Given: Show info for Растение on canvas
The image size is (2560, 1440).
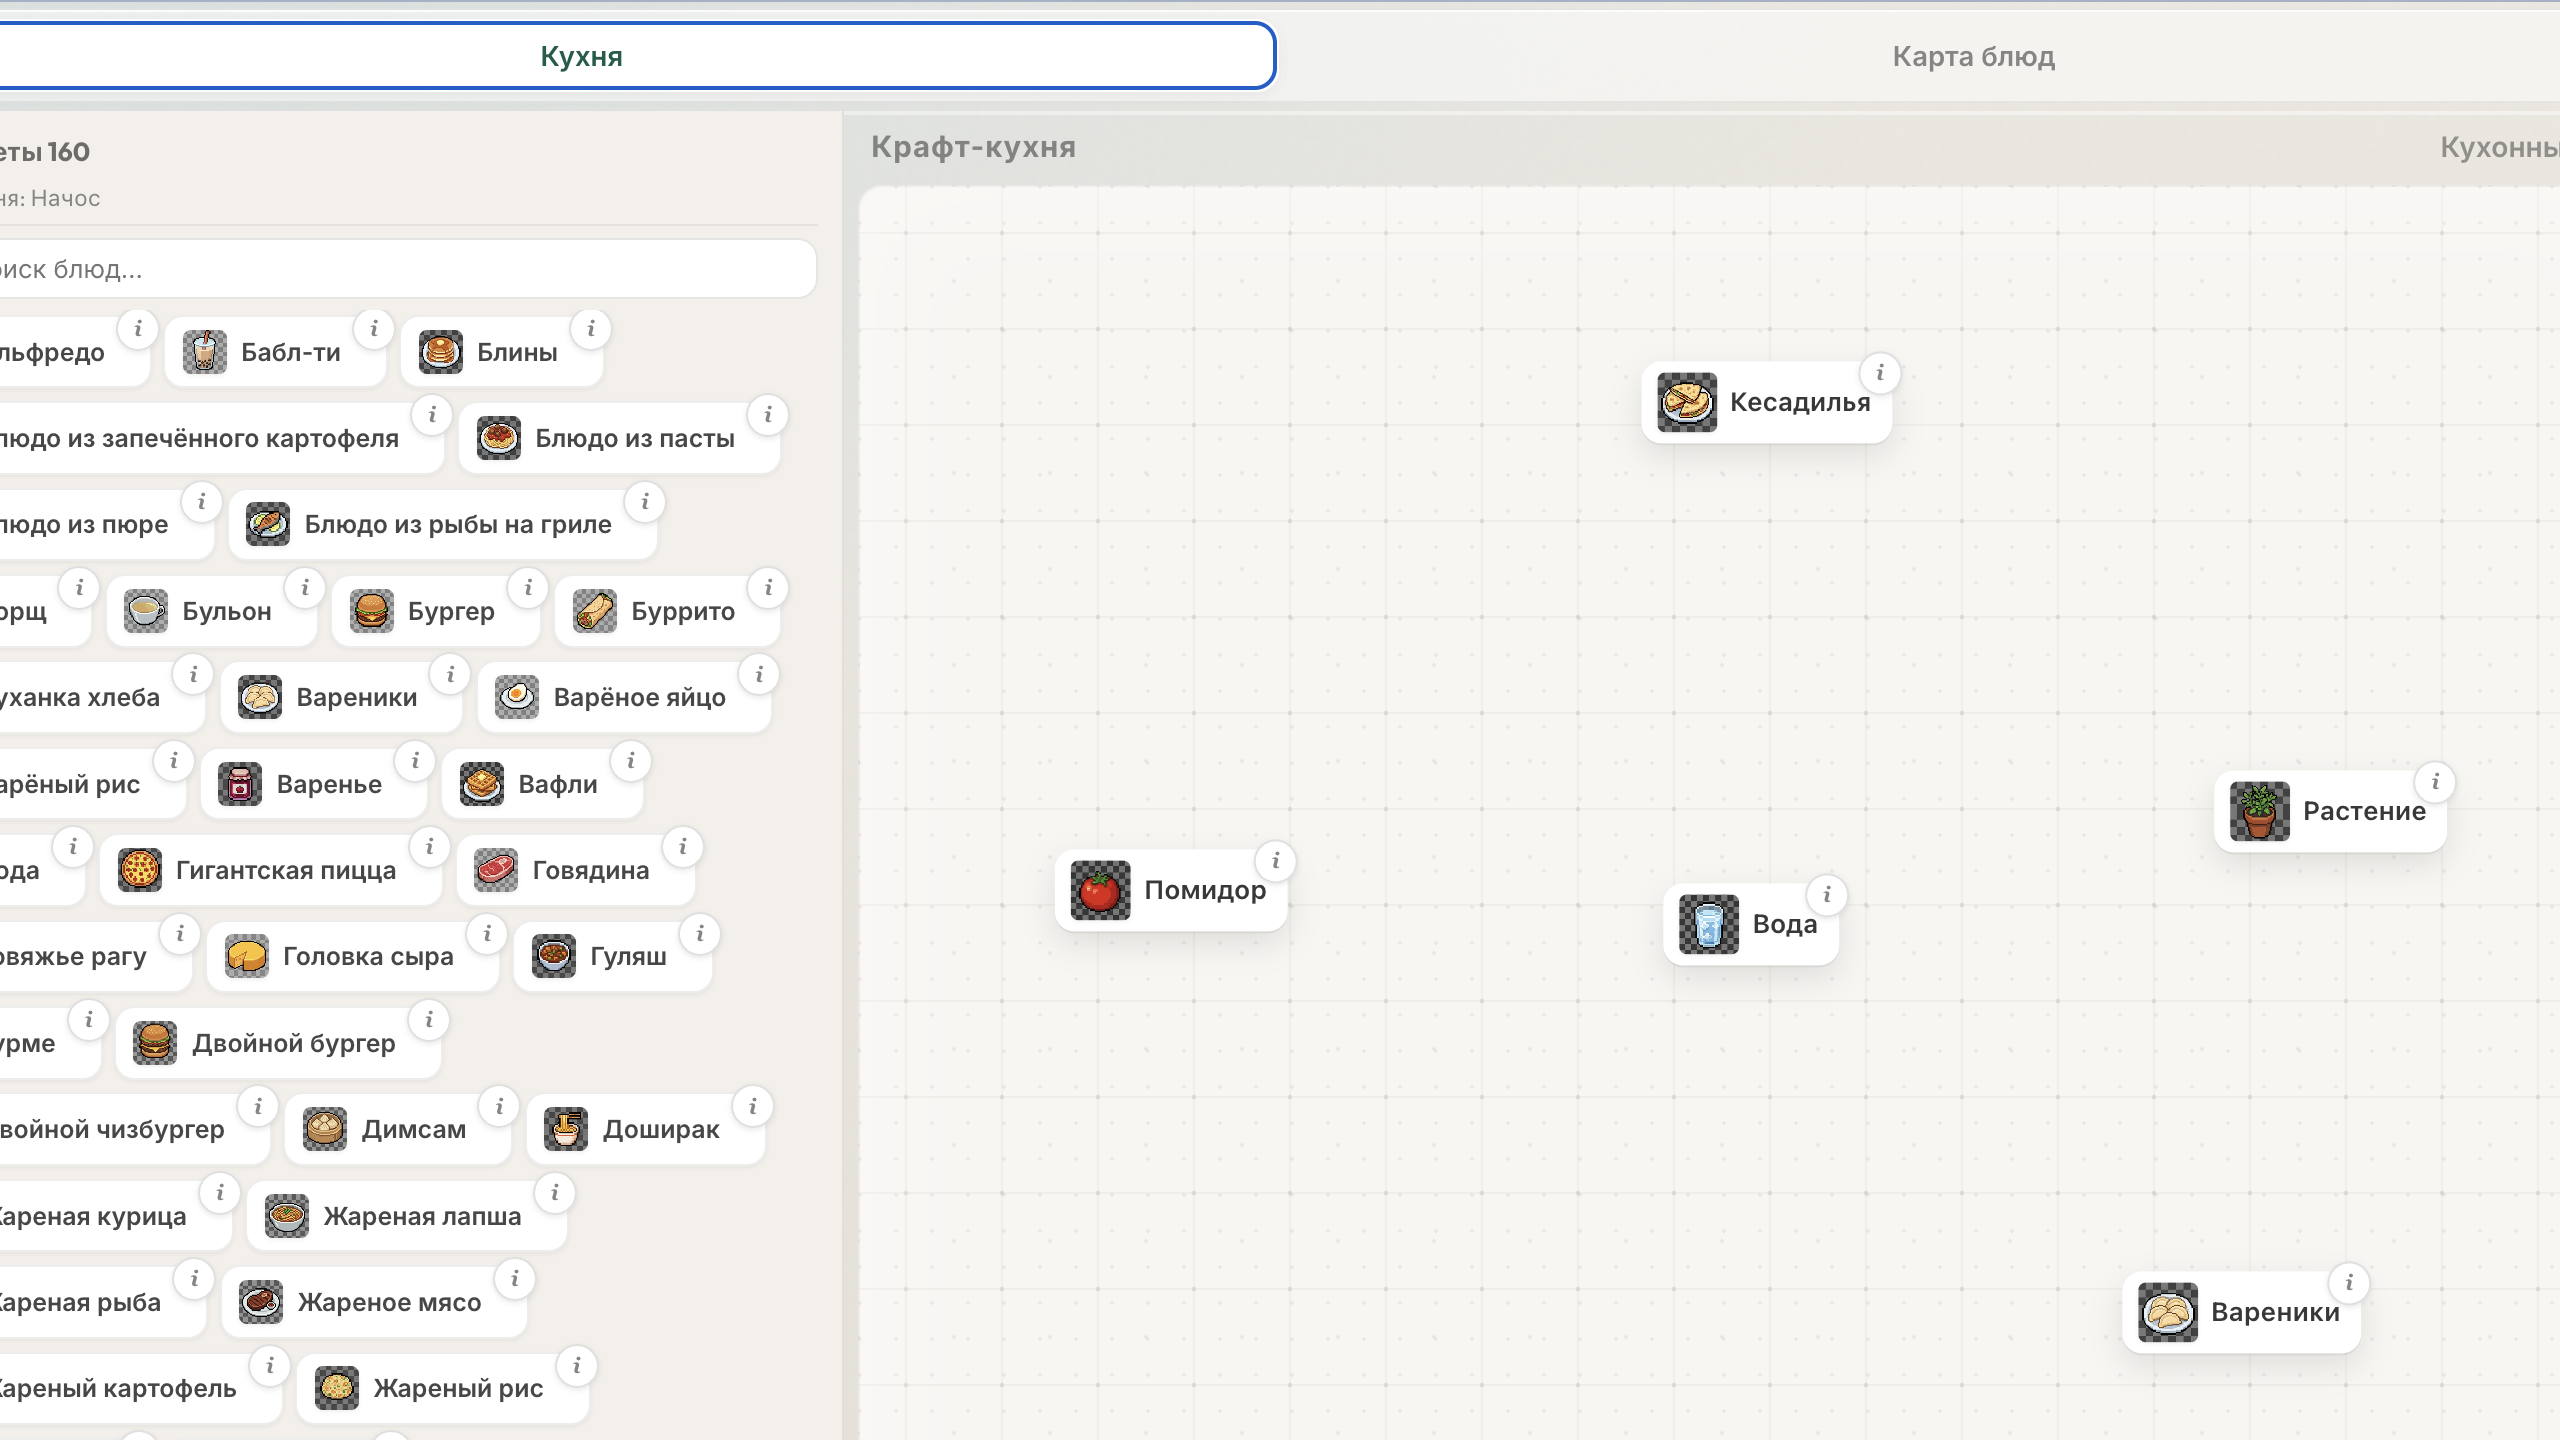Looking at the screenshot, I should (x=2436, y=782).
